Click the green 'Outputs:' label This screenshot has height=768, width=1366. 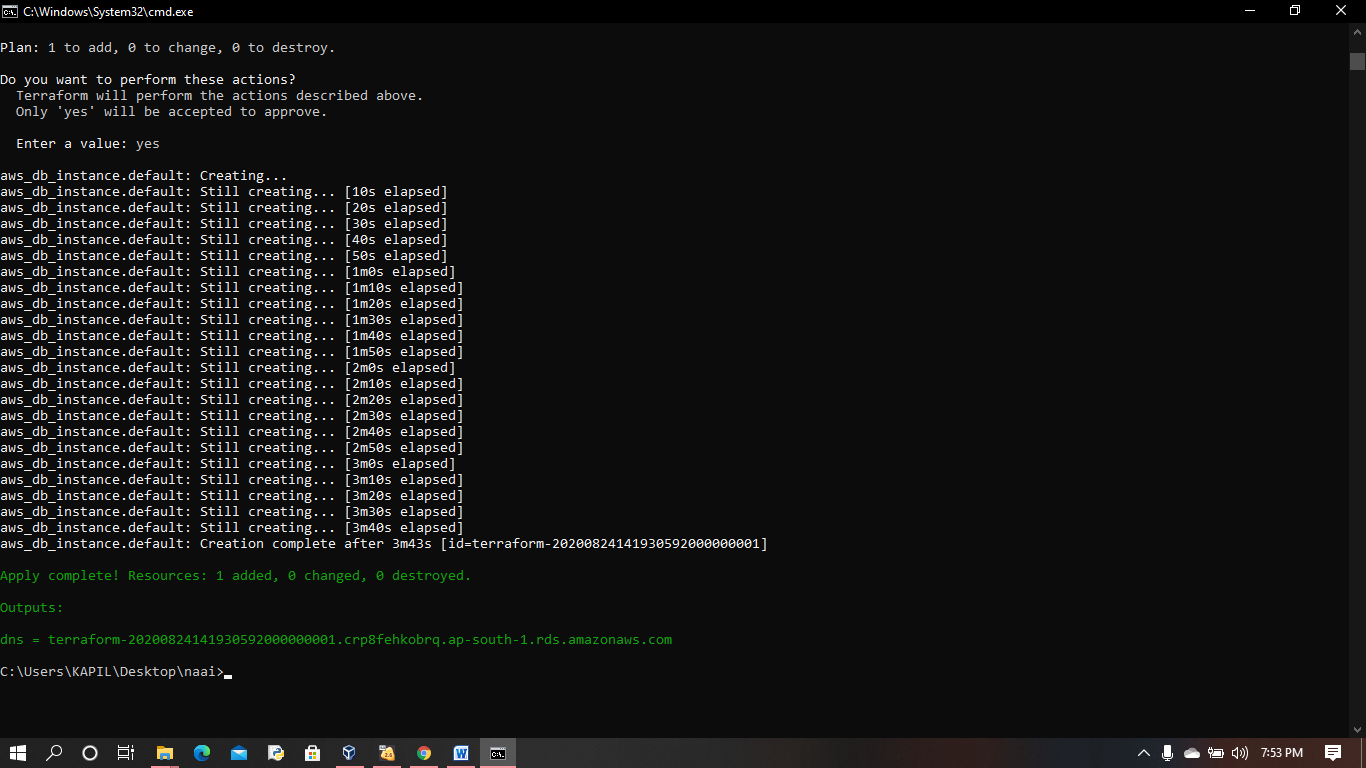coord(32,608)
